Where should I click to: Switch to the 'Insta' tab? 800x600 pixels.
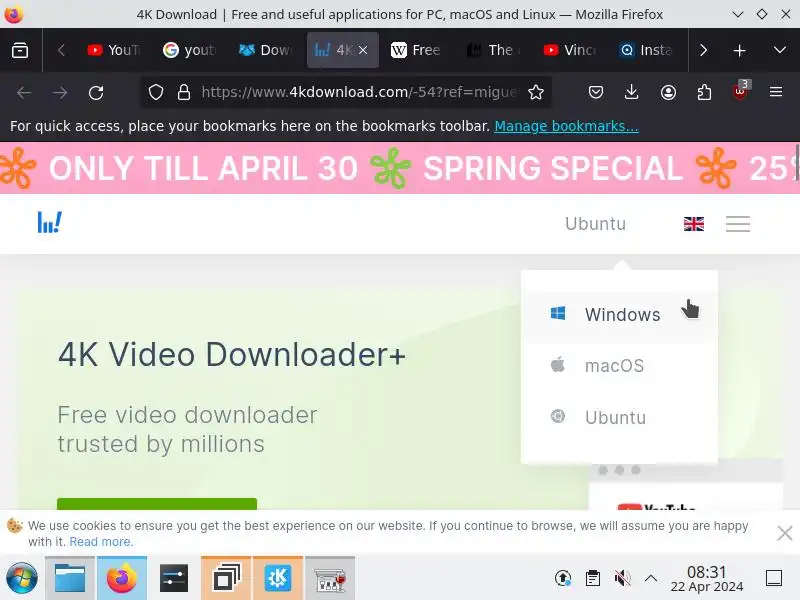(x=645, y=50)
